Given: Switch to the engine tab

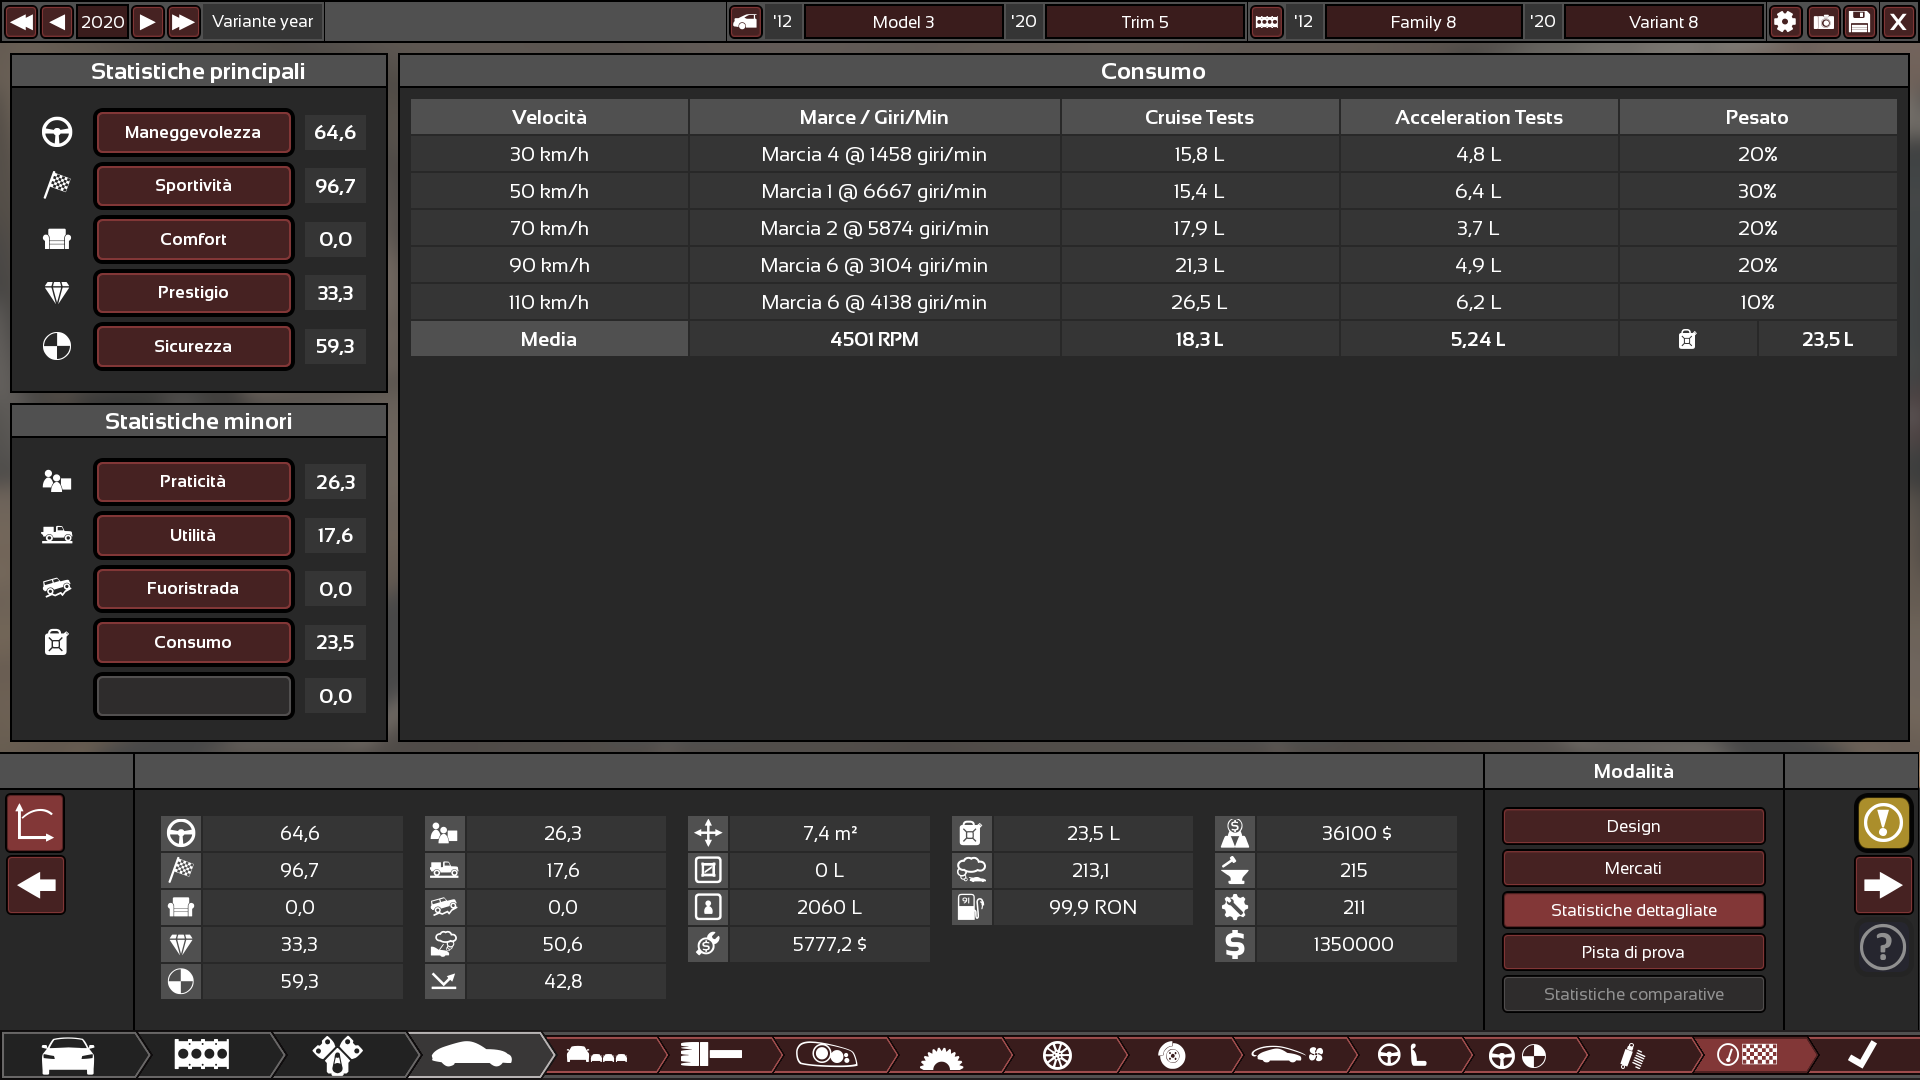Looking at the screenshot, I should pyautogui.click(x=201, y=1054).
